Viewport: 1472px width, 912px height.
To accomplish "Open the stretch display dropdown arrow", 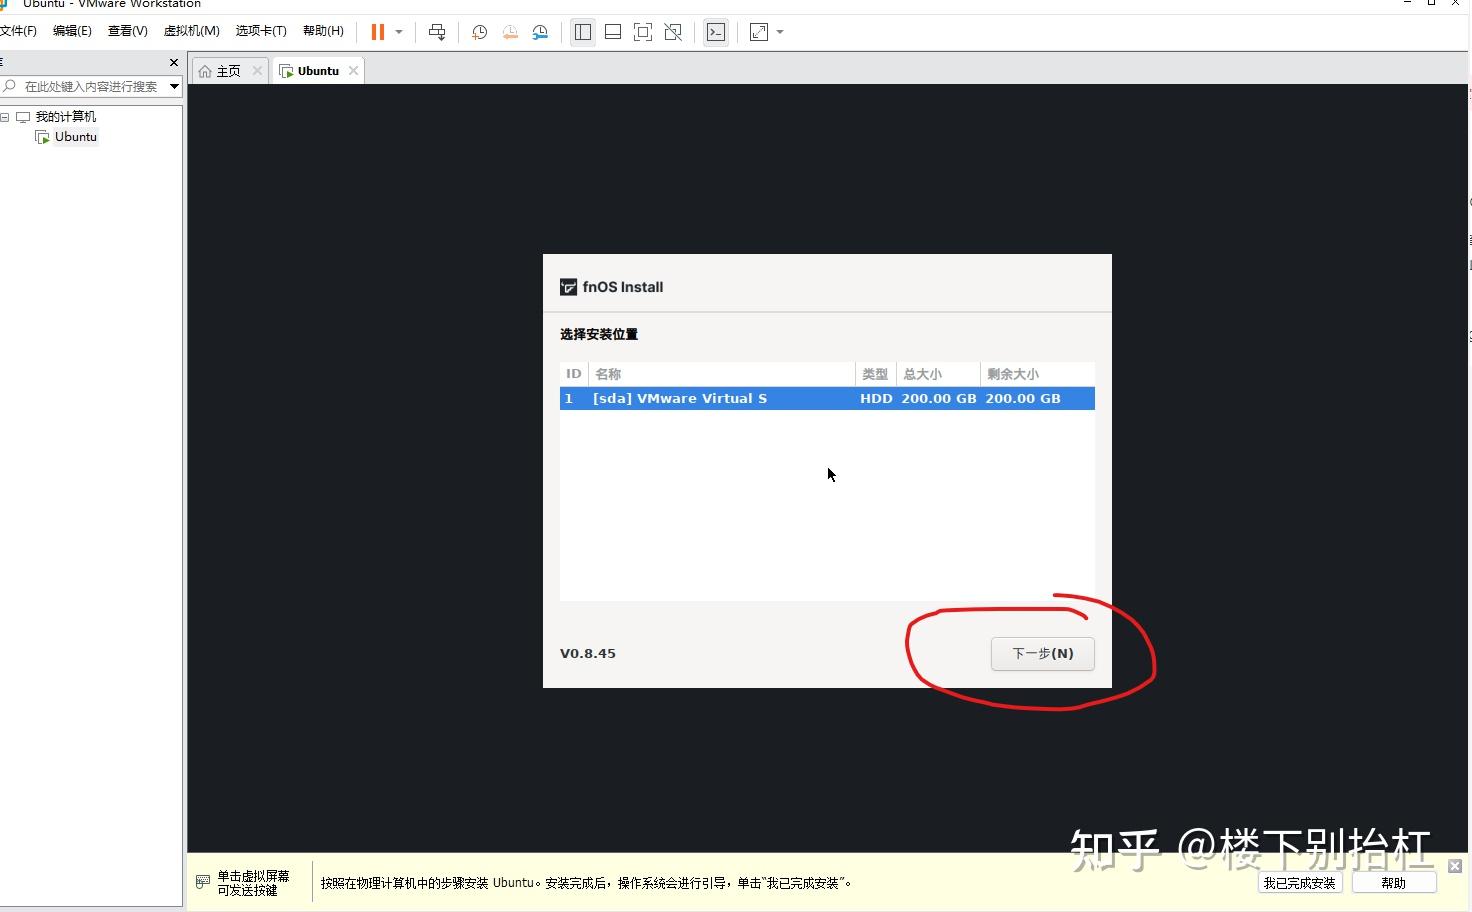I will pos(780,32).
